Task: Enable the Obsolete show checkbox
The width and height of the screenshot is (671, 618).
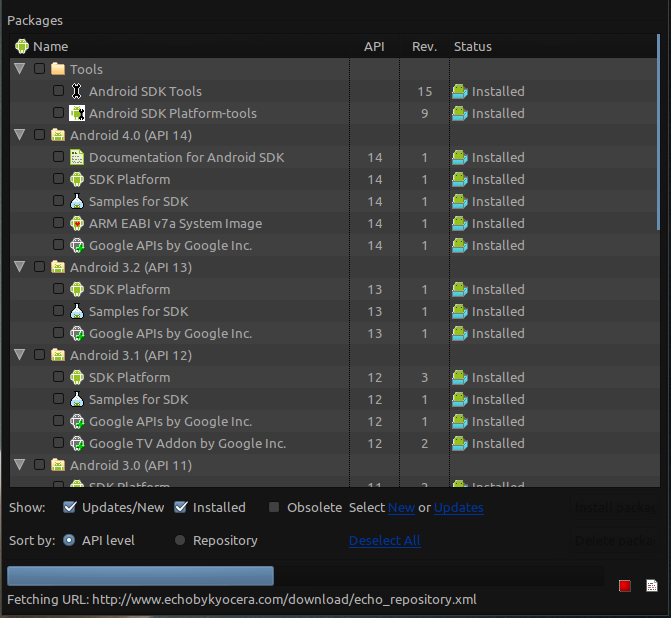Action: pyautogui.click(x=274, y=507)
